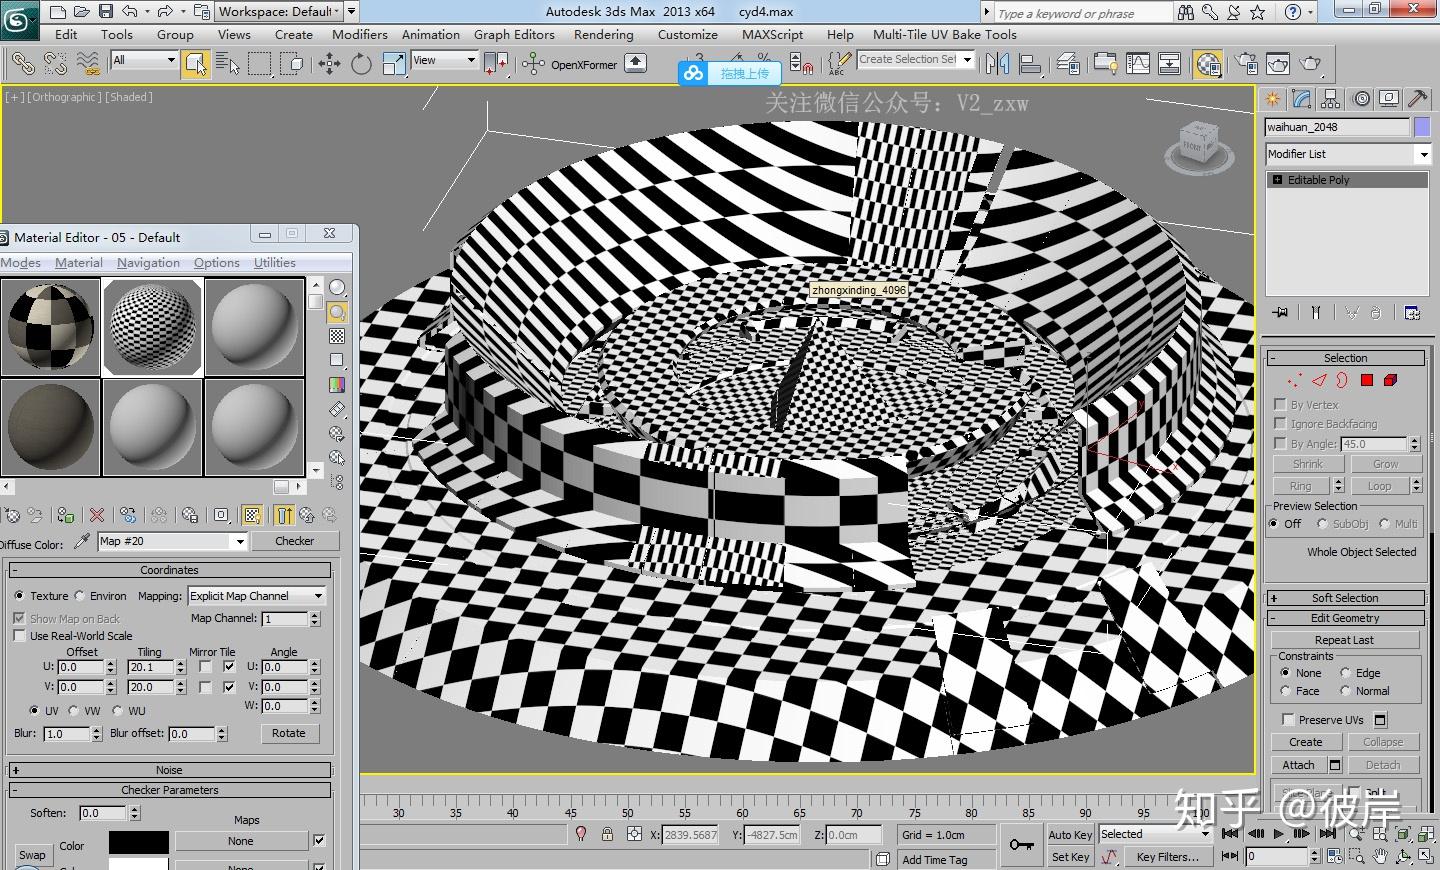The image size is (1440, 870).
Task: Select the teapot Render Production icon
Action: pos(1310,65)
